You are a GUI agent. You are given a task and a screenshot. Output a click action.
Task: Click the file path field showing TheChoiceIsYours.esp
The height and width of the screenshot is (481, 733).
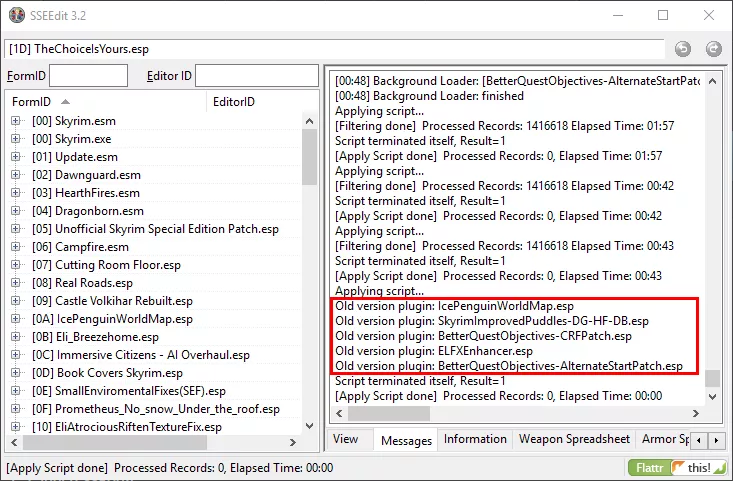click(334, 49)
